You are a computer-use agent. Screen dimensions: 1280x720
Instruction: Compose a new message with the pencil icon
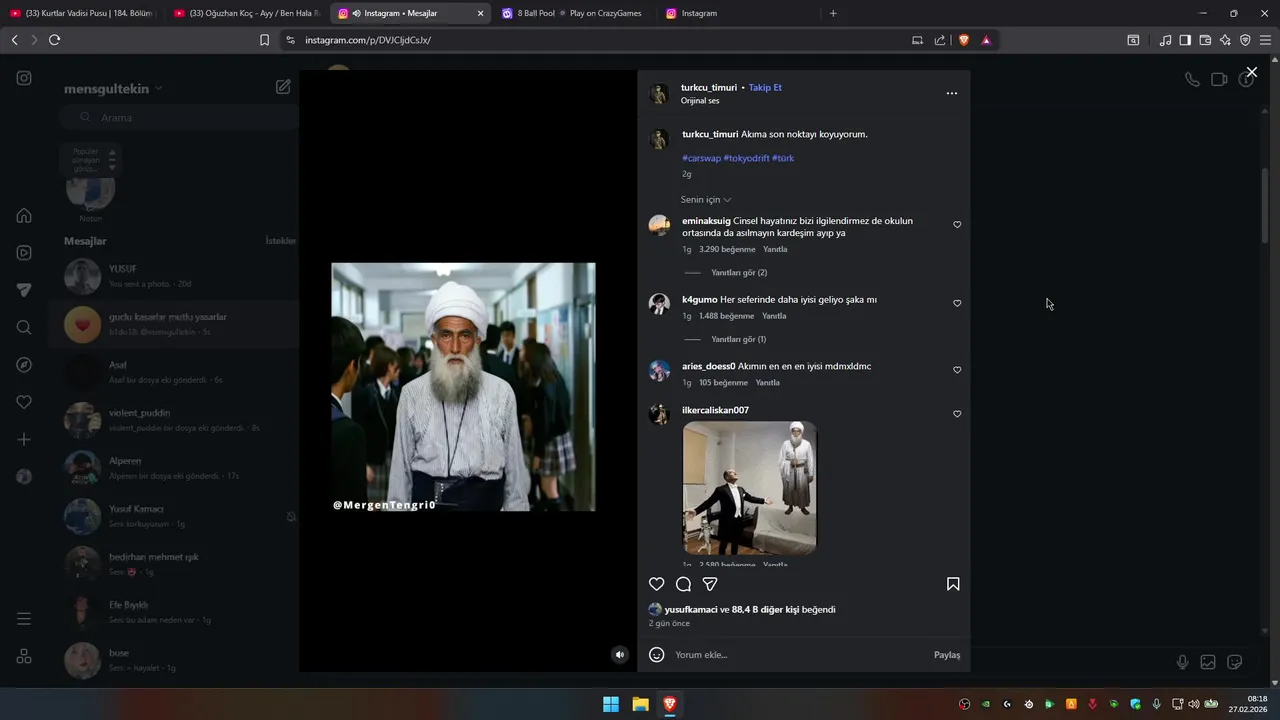283,87
